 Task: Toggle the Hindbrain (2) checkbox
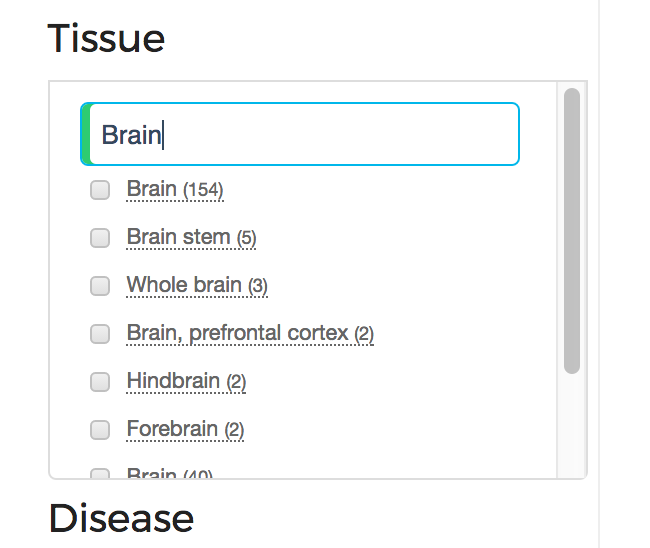click(100, 381)
